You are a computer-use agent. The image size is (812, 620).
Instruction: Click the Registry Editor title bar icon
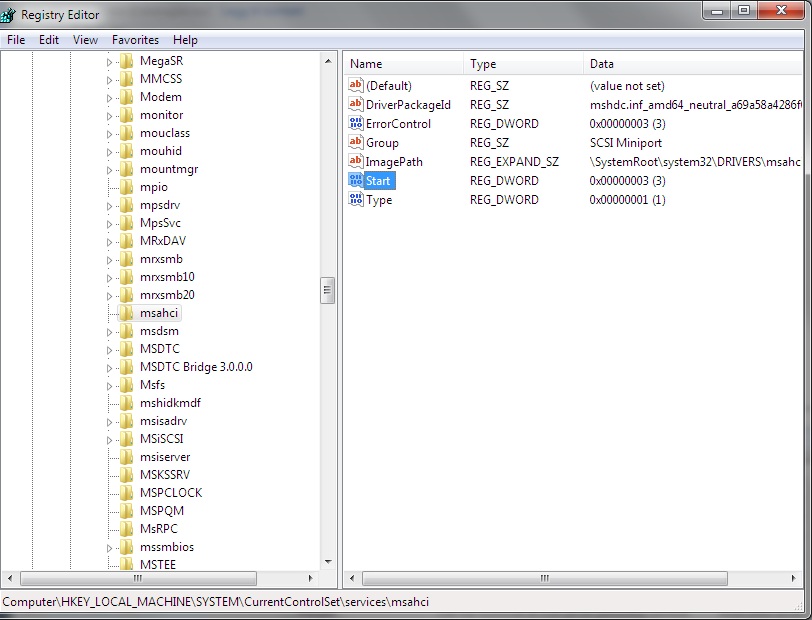coord(8,15)
